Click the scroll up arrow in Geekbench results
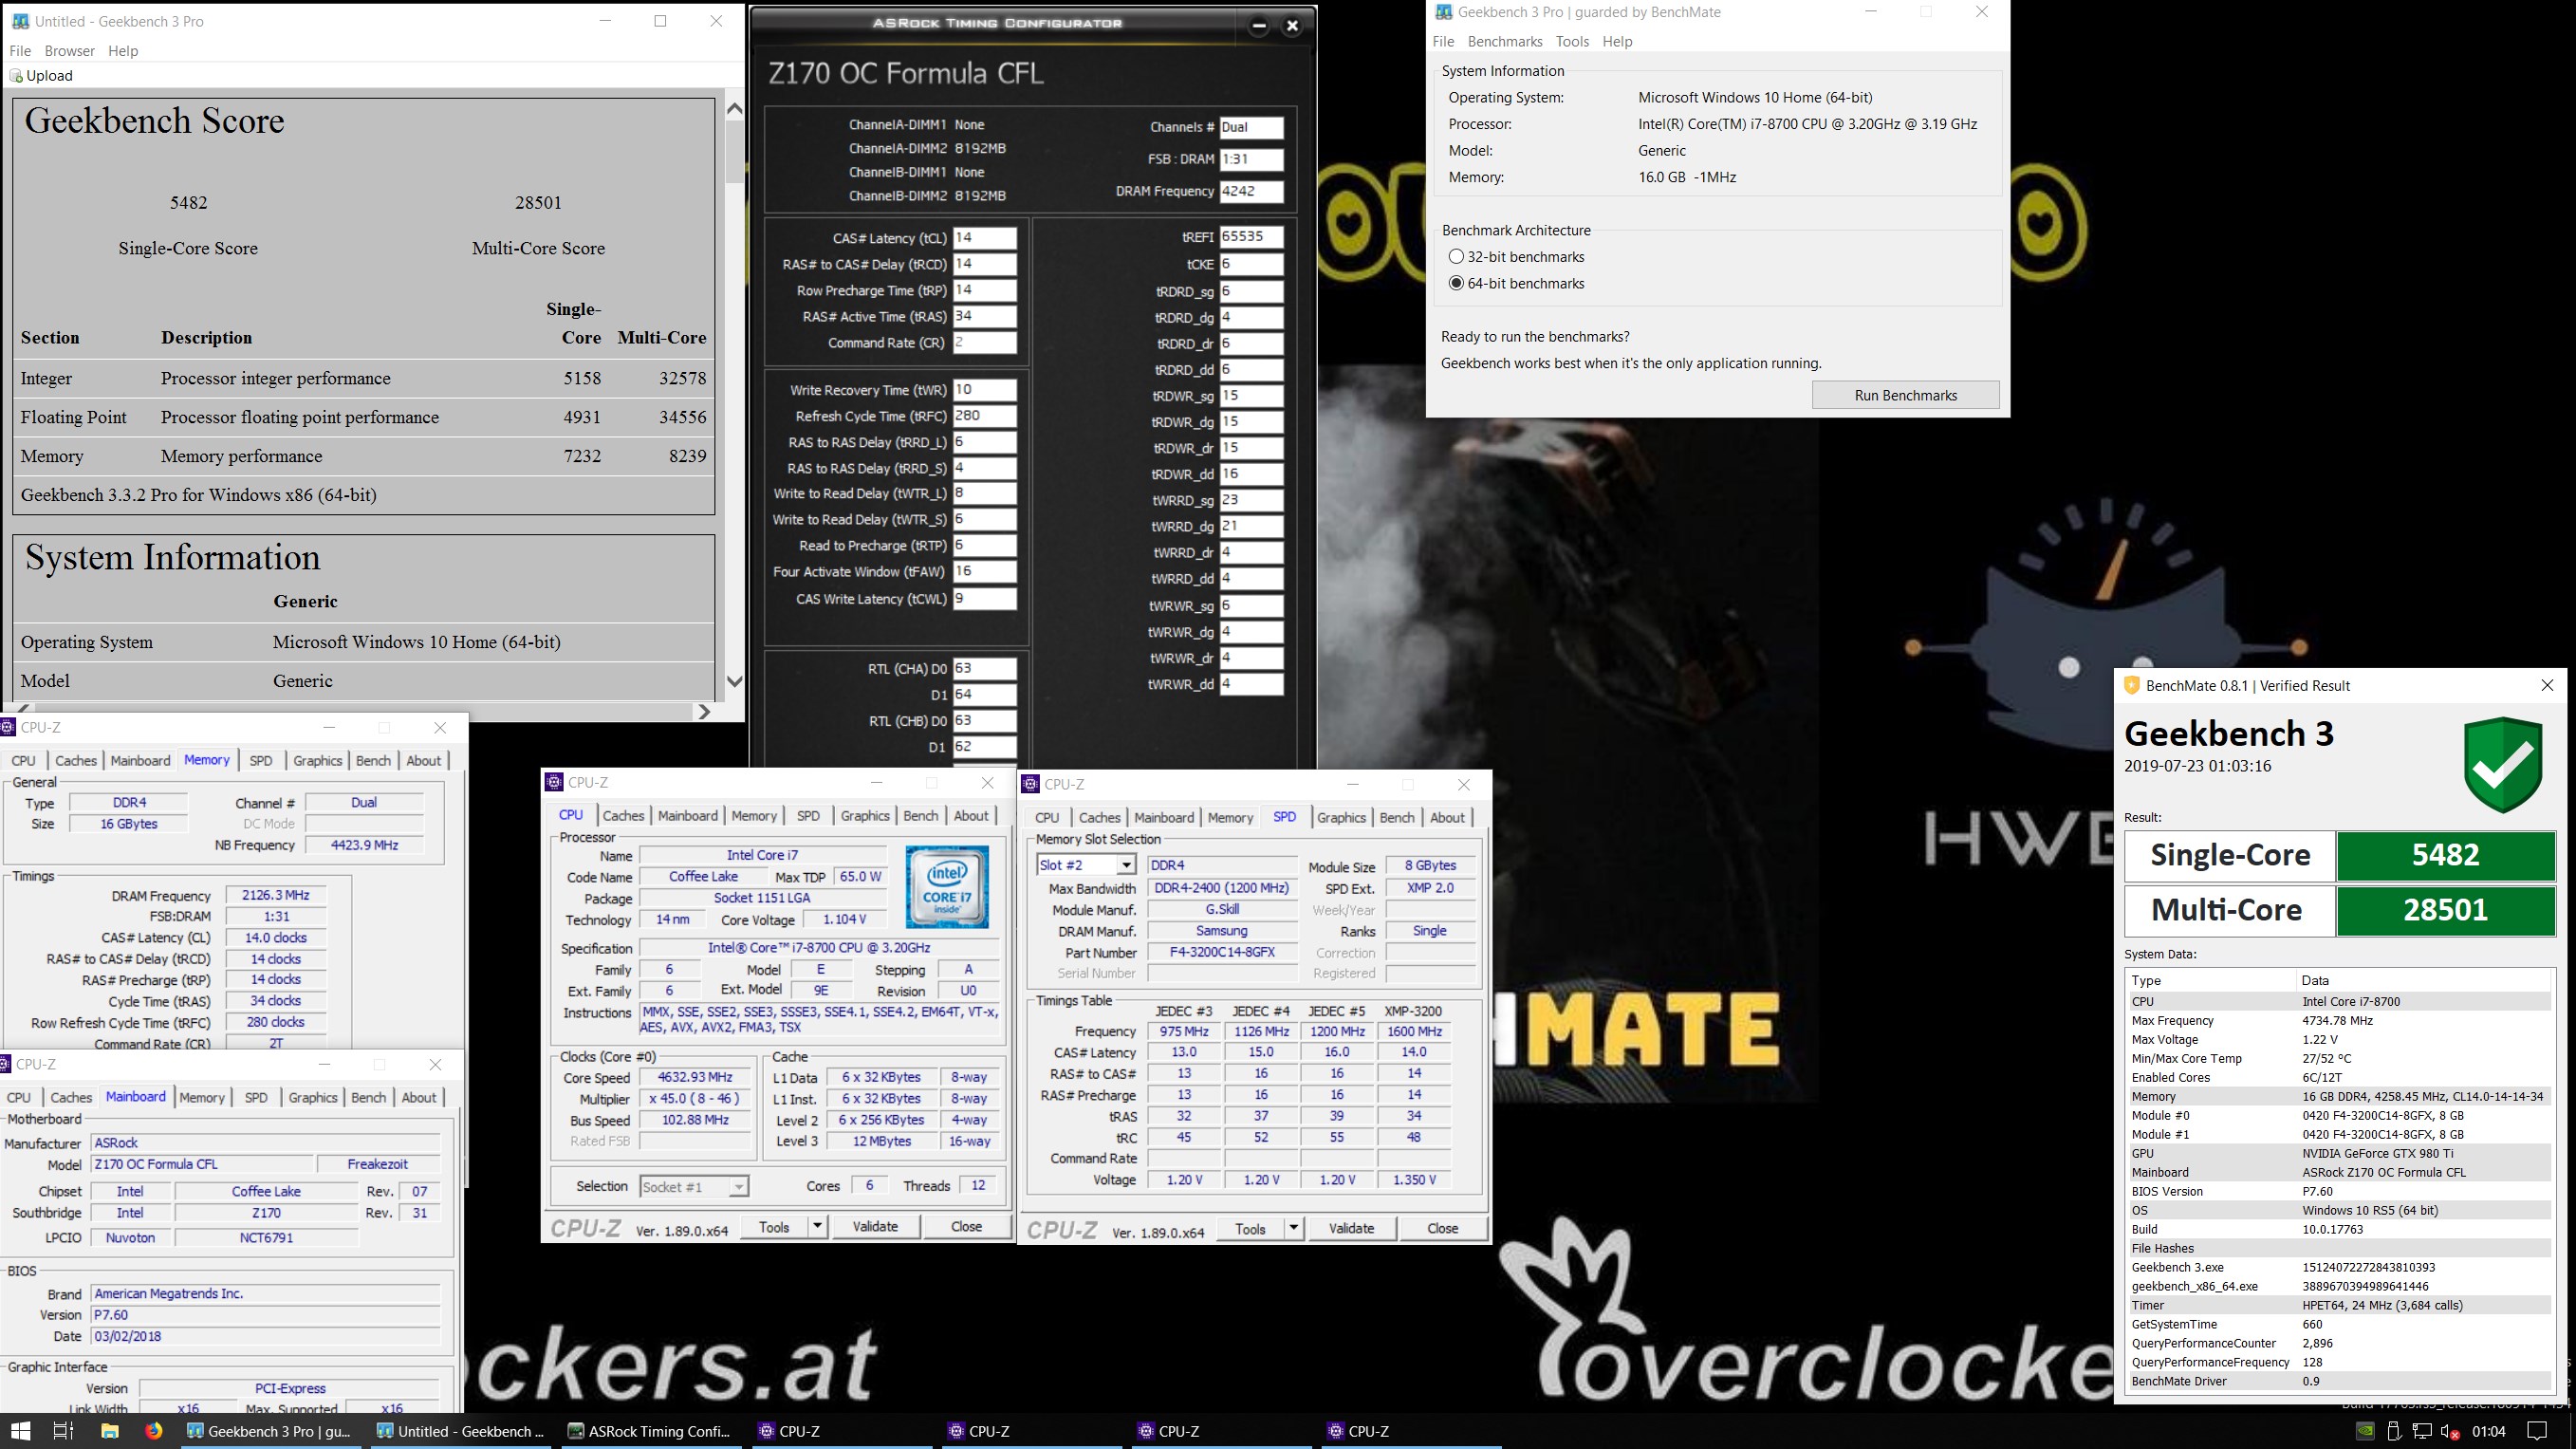 click(734, 109)
